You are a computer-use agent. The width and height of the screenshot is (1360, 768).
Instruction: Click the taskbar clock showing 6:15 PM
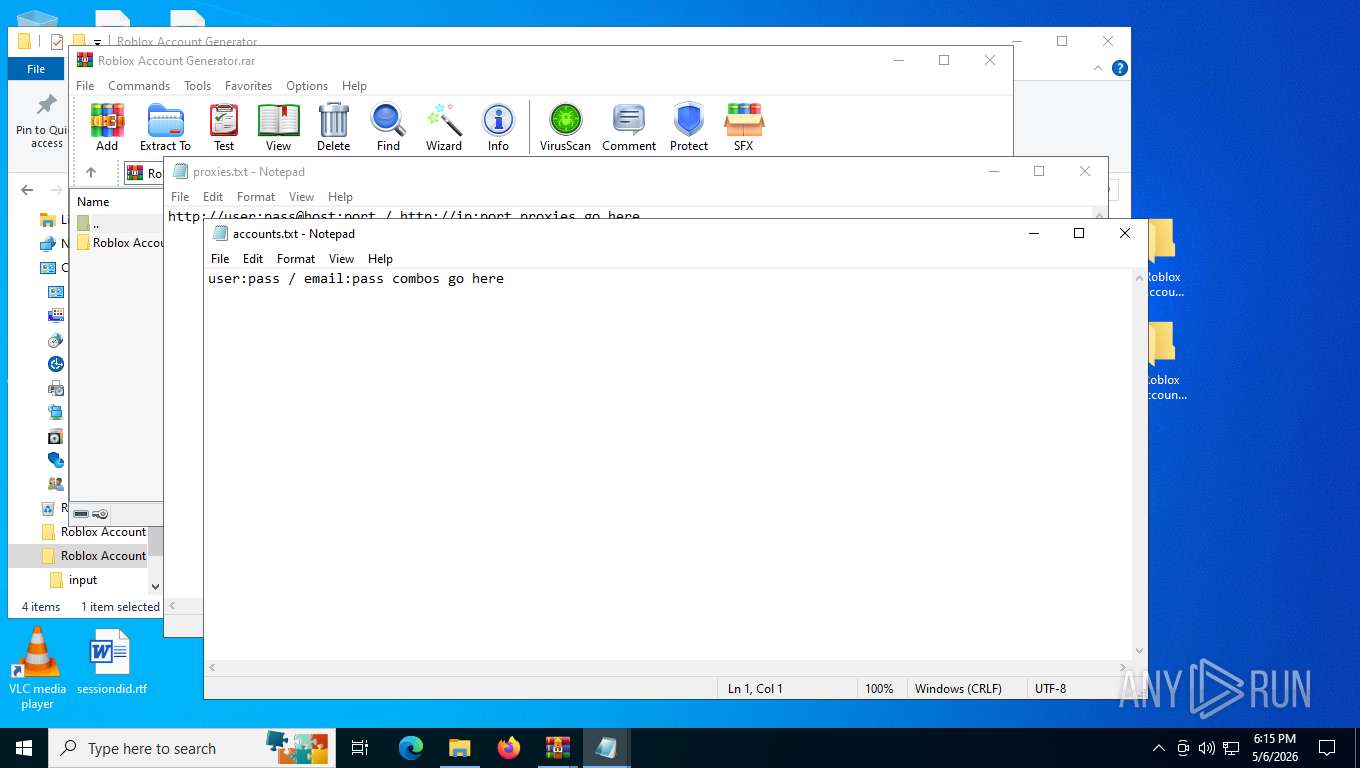(x=1274, y=748)
